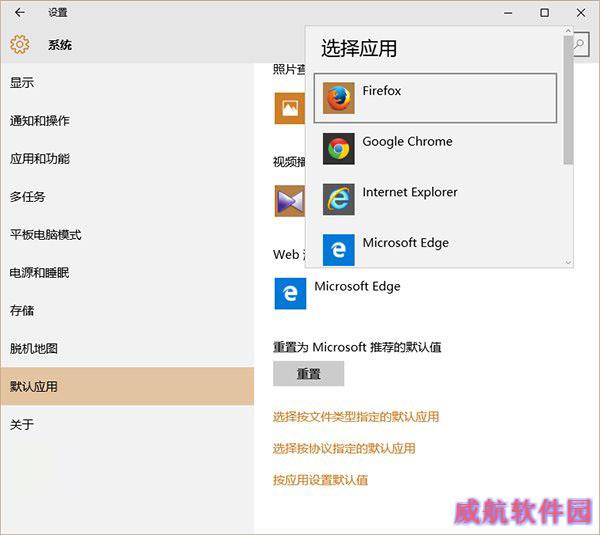Click the Microsoft Edge icon in the popup list
Viewport: 600px width, 535px height.
338,250
